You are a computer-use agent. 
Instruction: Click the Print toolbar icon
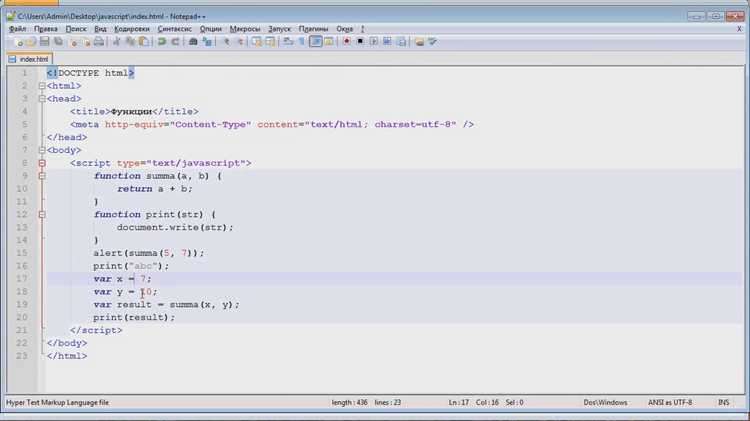pyautogui.click(x=99, y=42)
